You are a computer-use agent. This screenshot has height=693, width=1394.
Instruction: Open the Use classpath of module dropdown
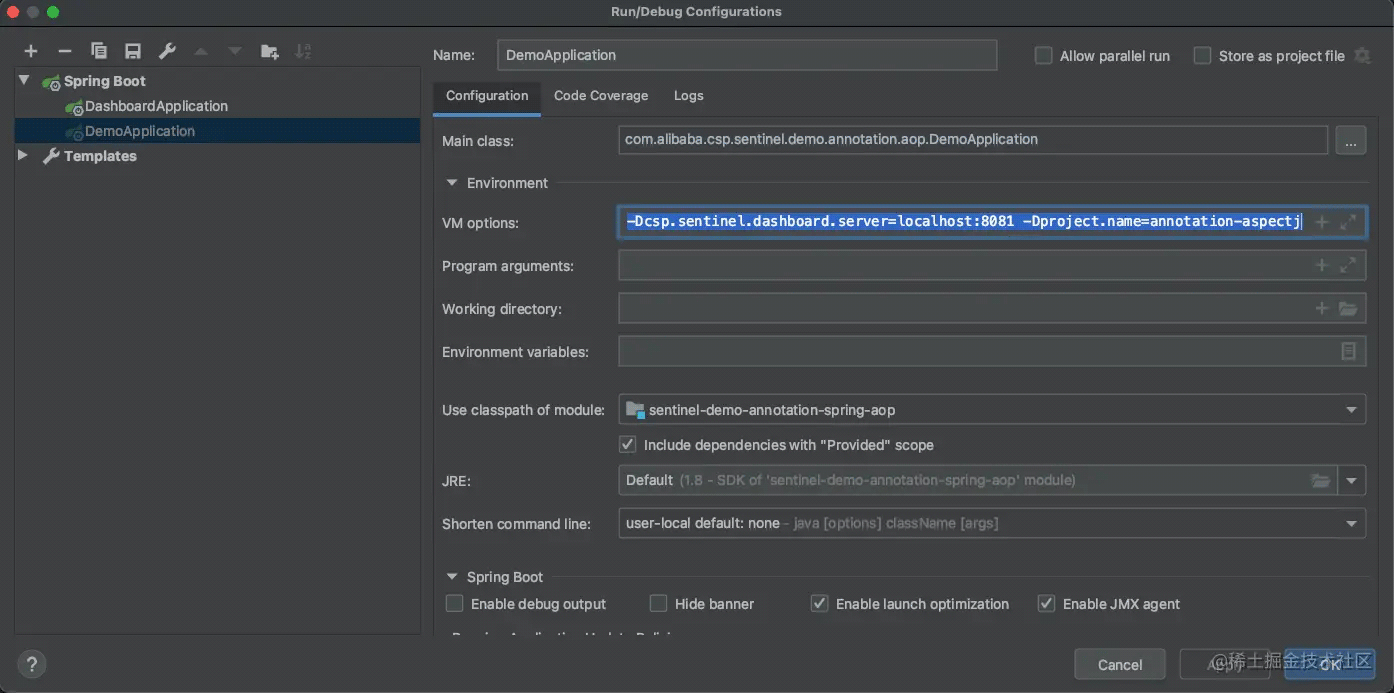point(1352,409)
